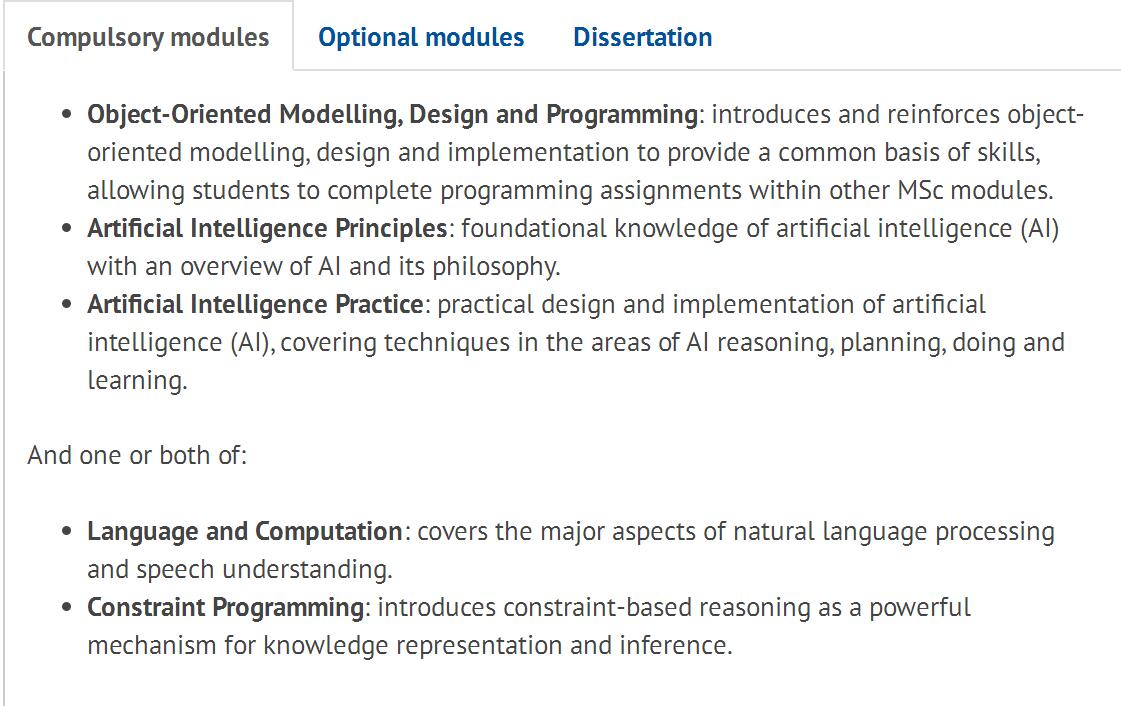
Task: Click the bullet beside Constraint Programming
Action: pos(67,608)
